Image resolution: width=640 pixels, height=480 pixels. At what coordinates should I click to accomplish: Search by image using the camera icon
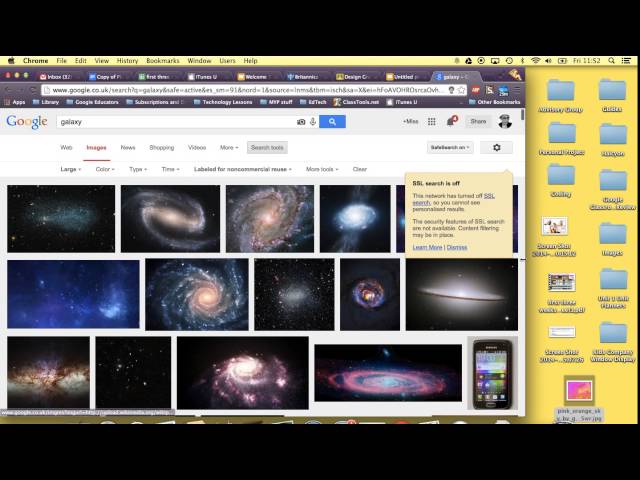pyautogui.click(x=301, y=122)
